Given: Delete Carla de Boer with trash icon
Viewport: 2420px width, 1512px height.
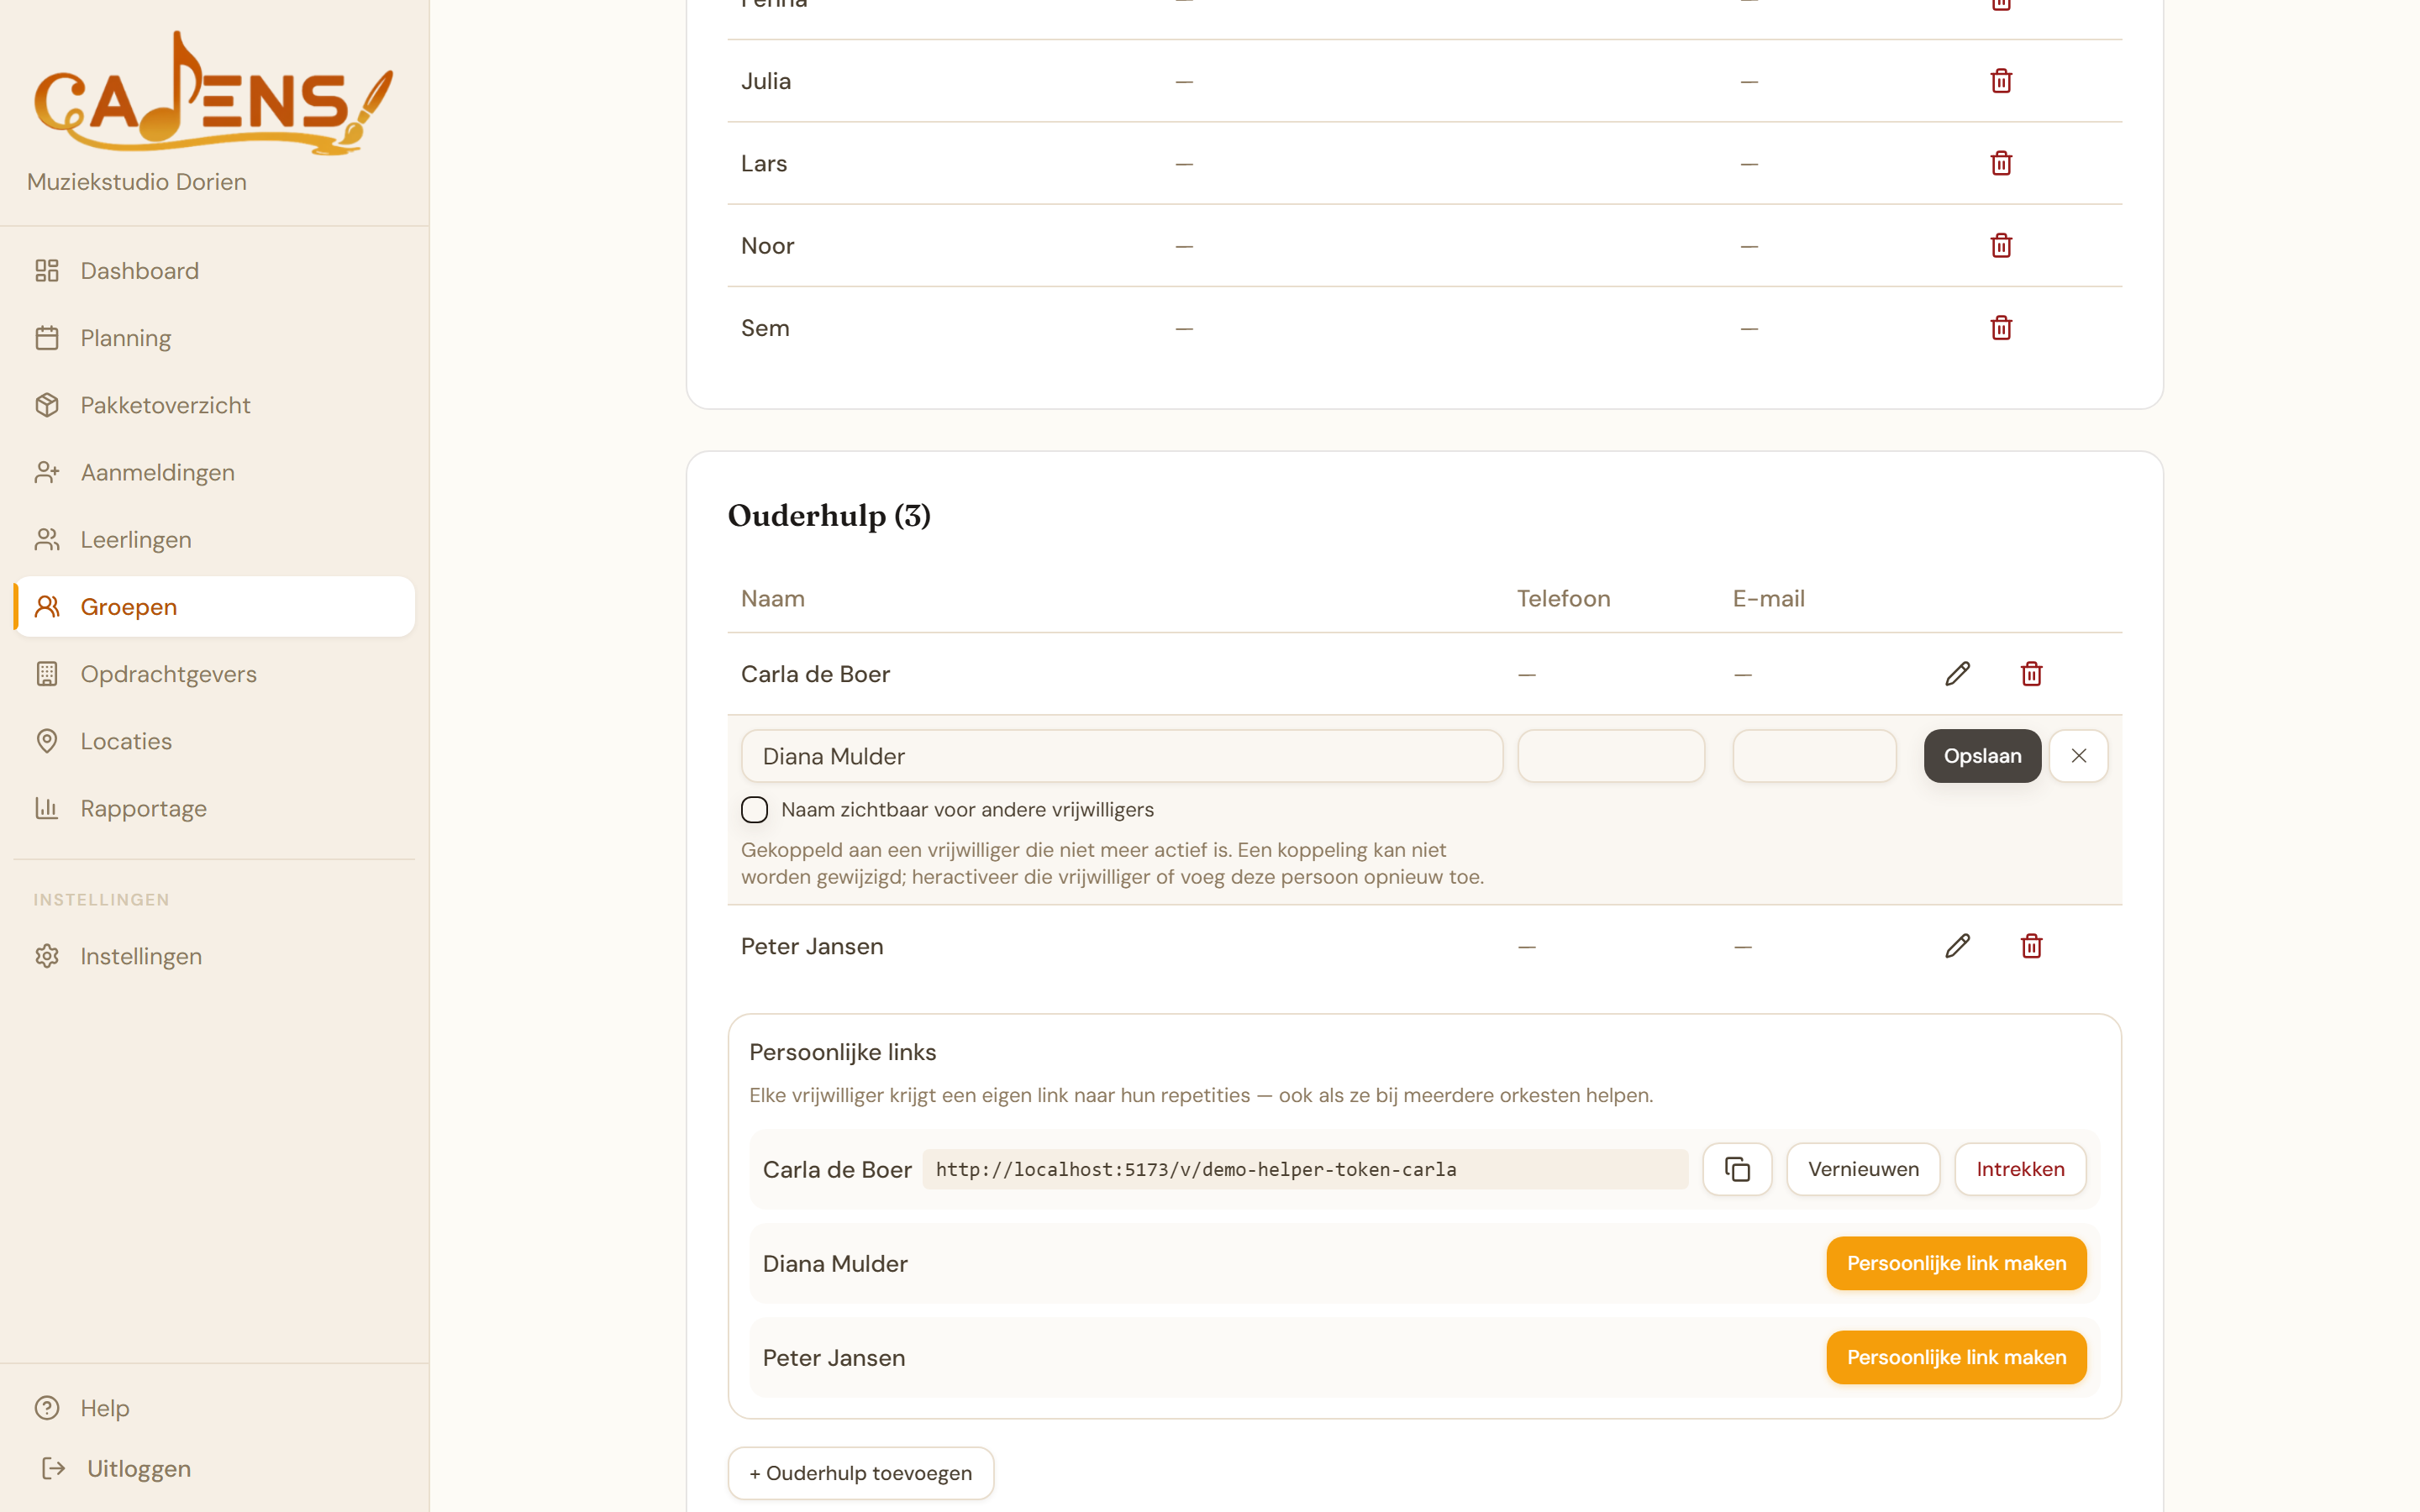Looking at the screenshot, I should point(2031,674).
